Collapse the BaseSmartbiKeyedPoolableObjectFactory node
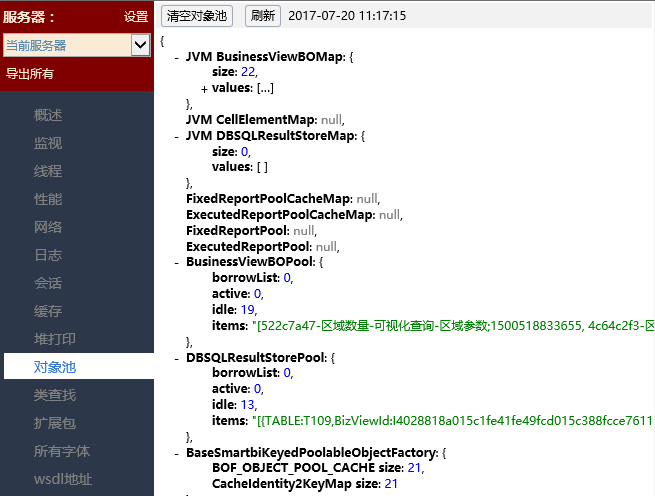The image size is (655, 496). 177,454
